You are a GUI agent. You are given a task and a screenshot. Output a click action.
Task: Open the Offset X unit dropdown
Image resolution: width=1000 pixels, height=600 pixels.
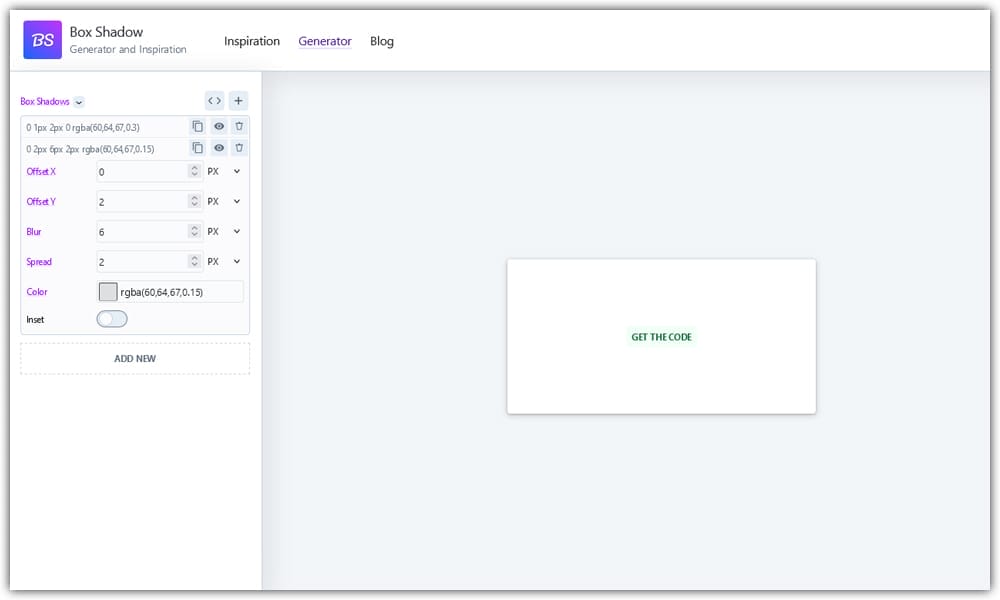(237, 172)
